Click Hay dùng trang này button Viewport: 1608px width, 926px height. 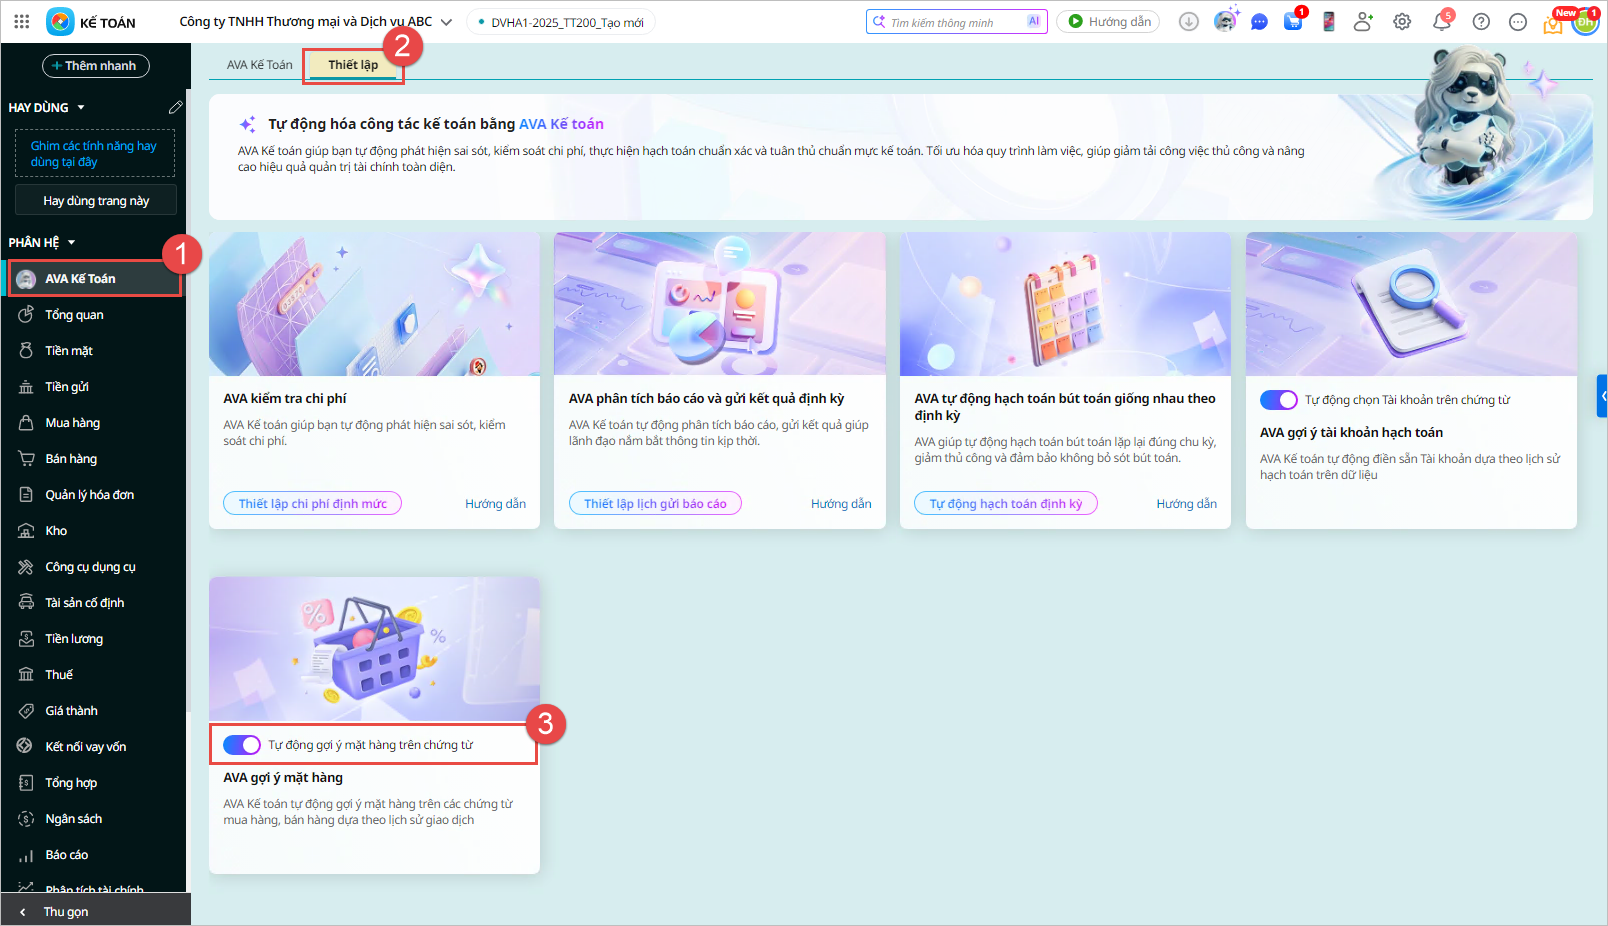point(96,200)
